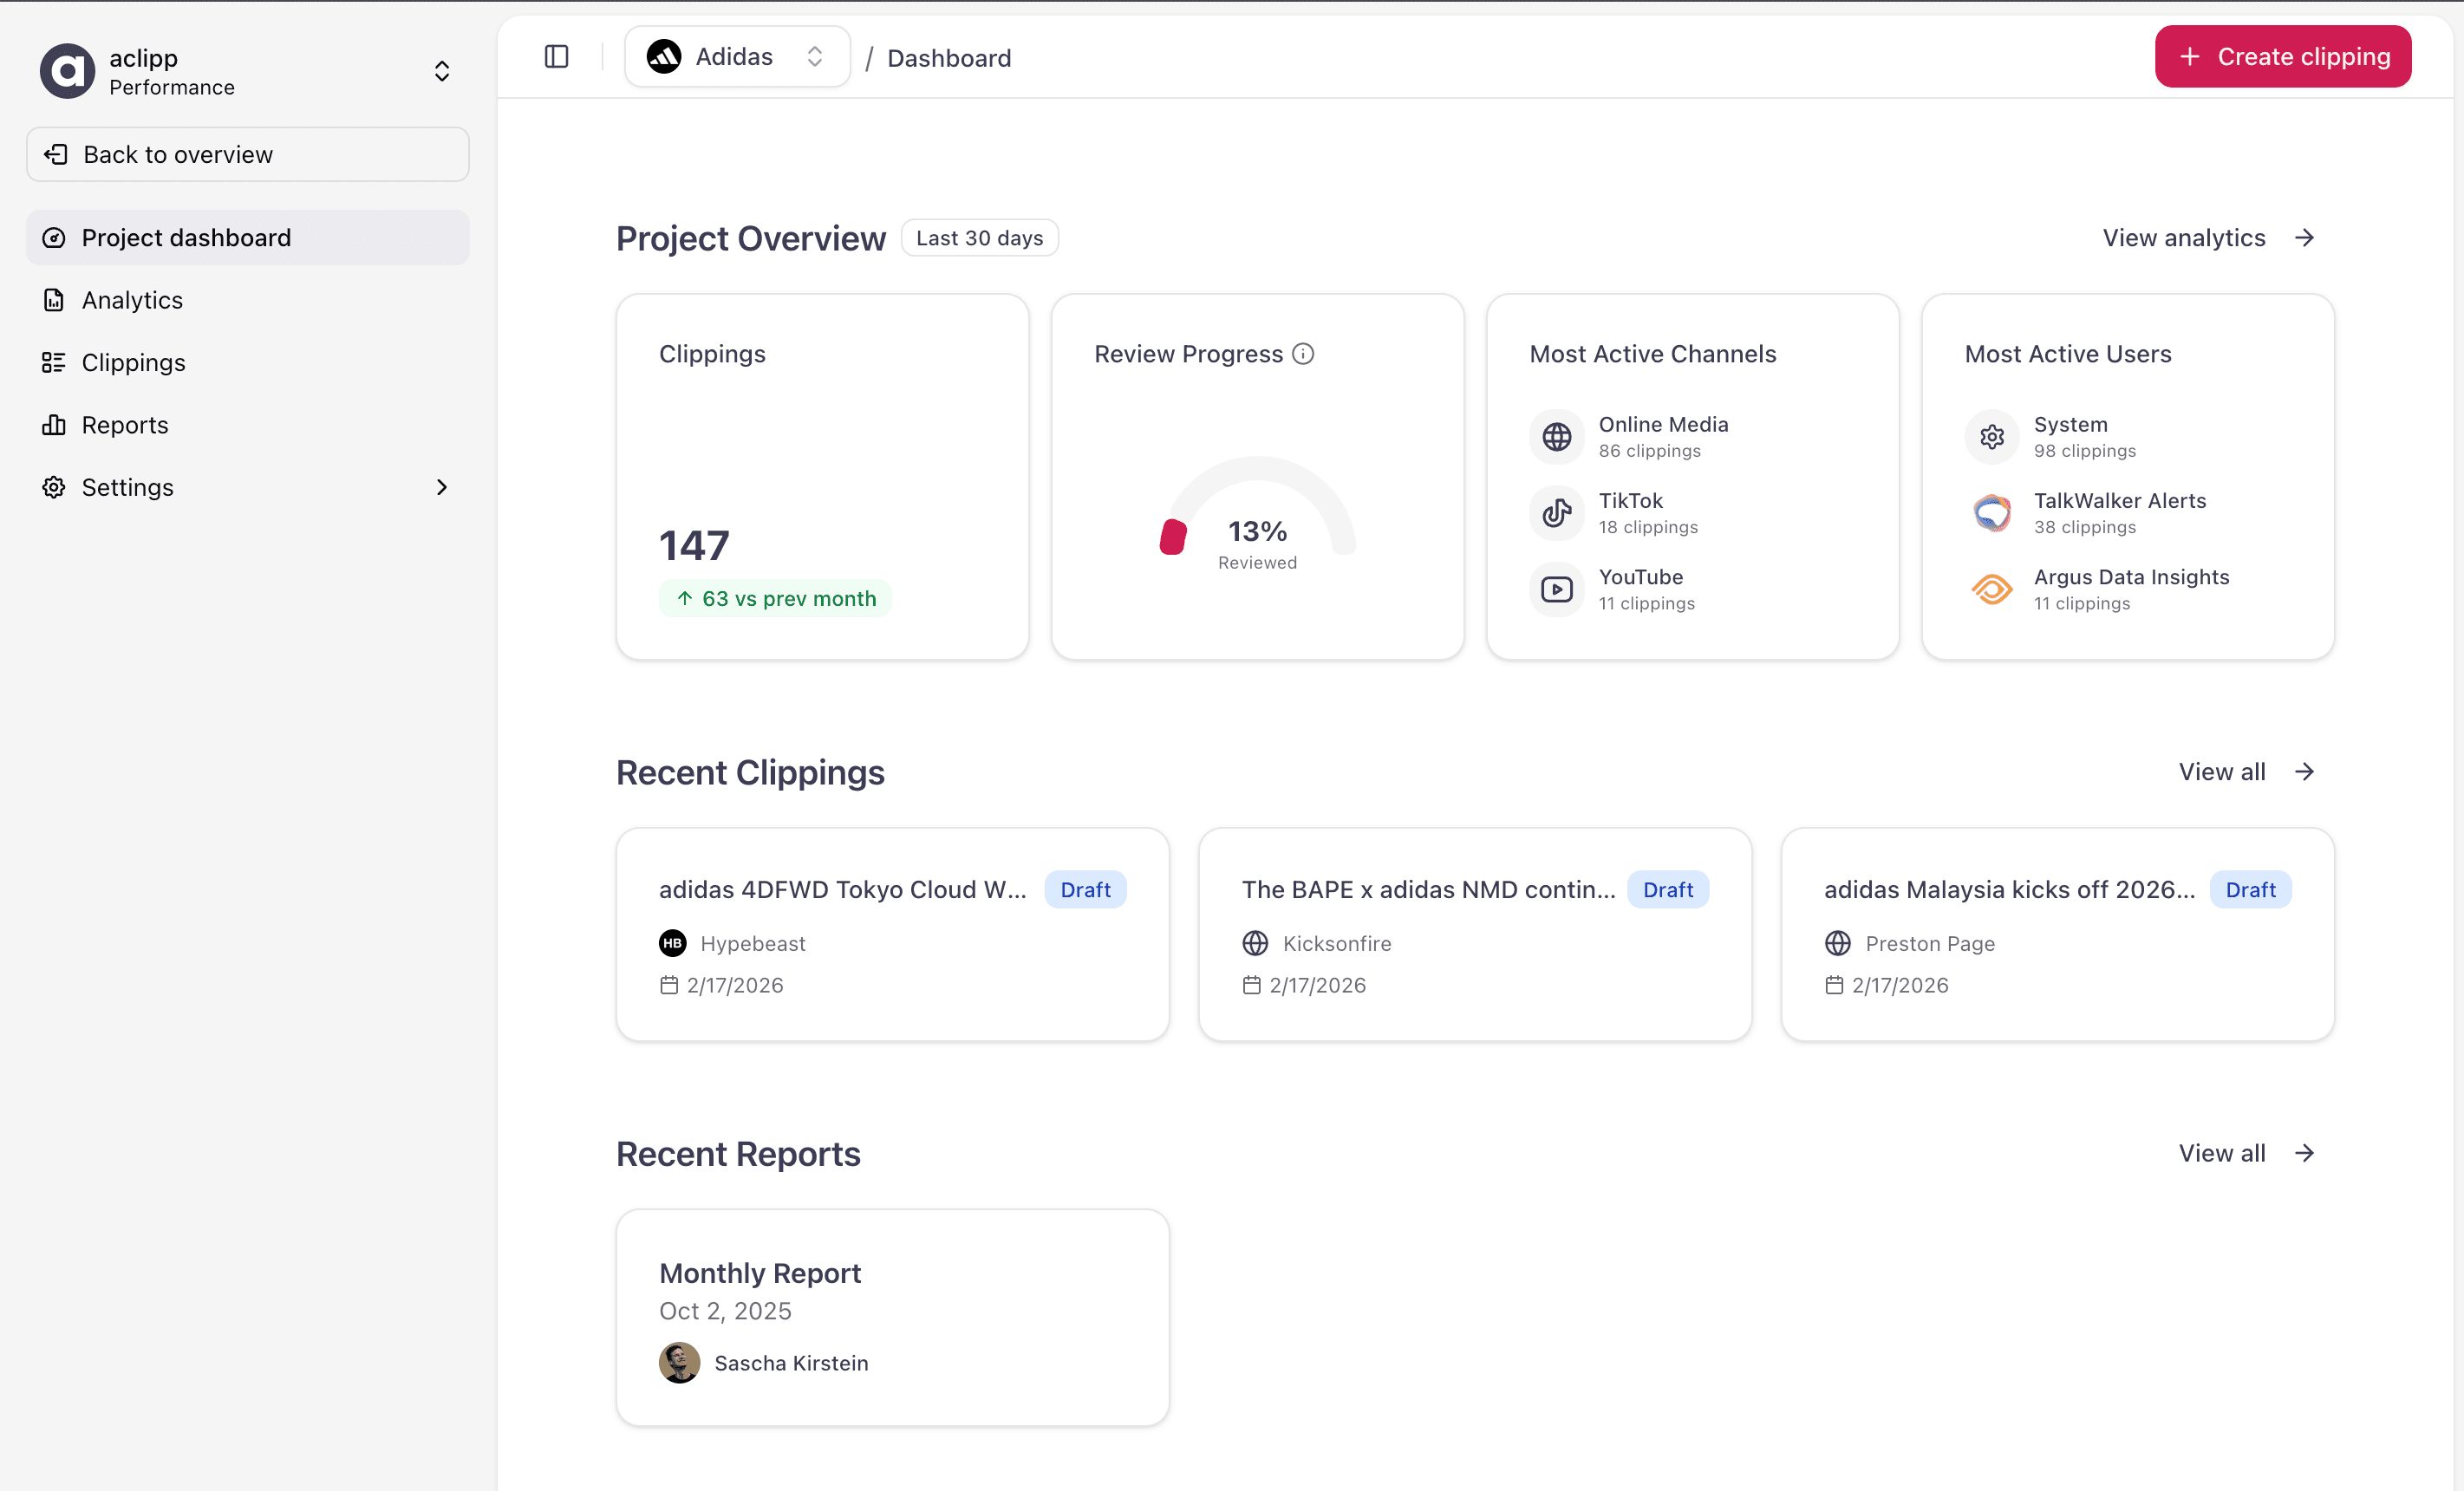2464x1491 pixels.
Task: Click the Create clipping button
Action: point(2283,56)
